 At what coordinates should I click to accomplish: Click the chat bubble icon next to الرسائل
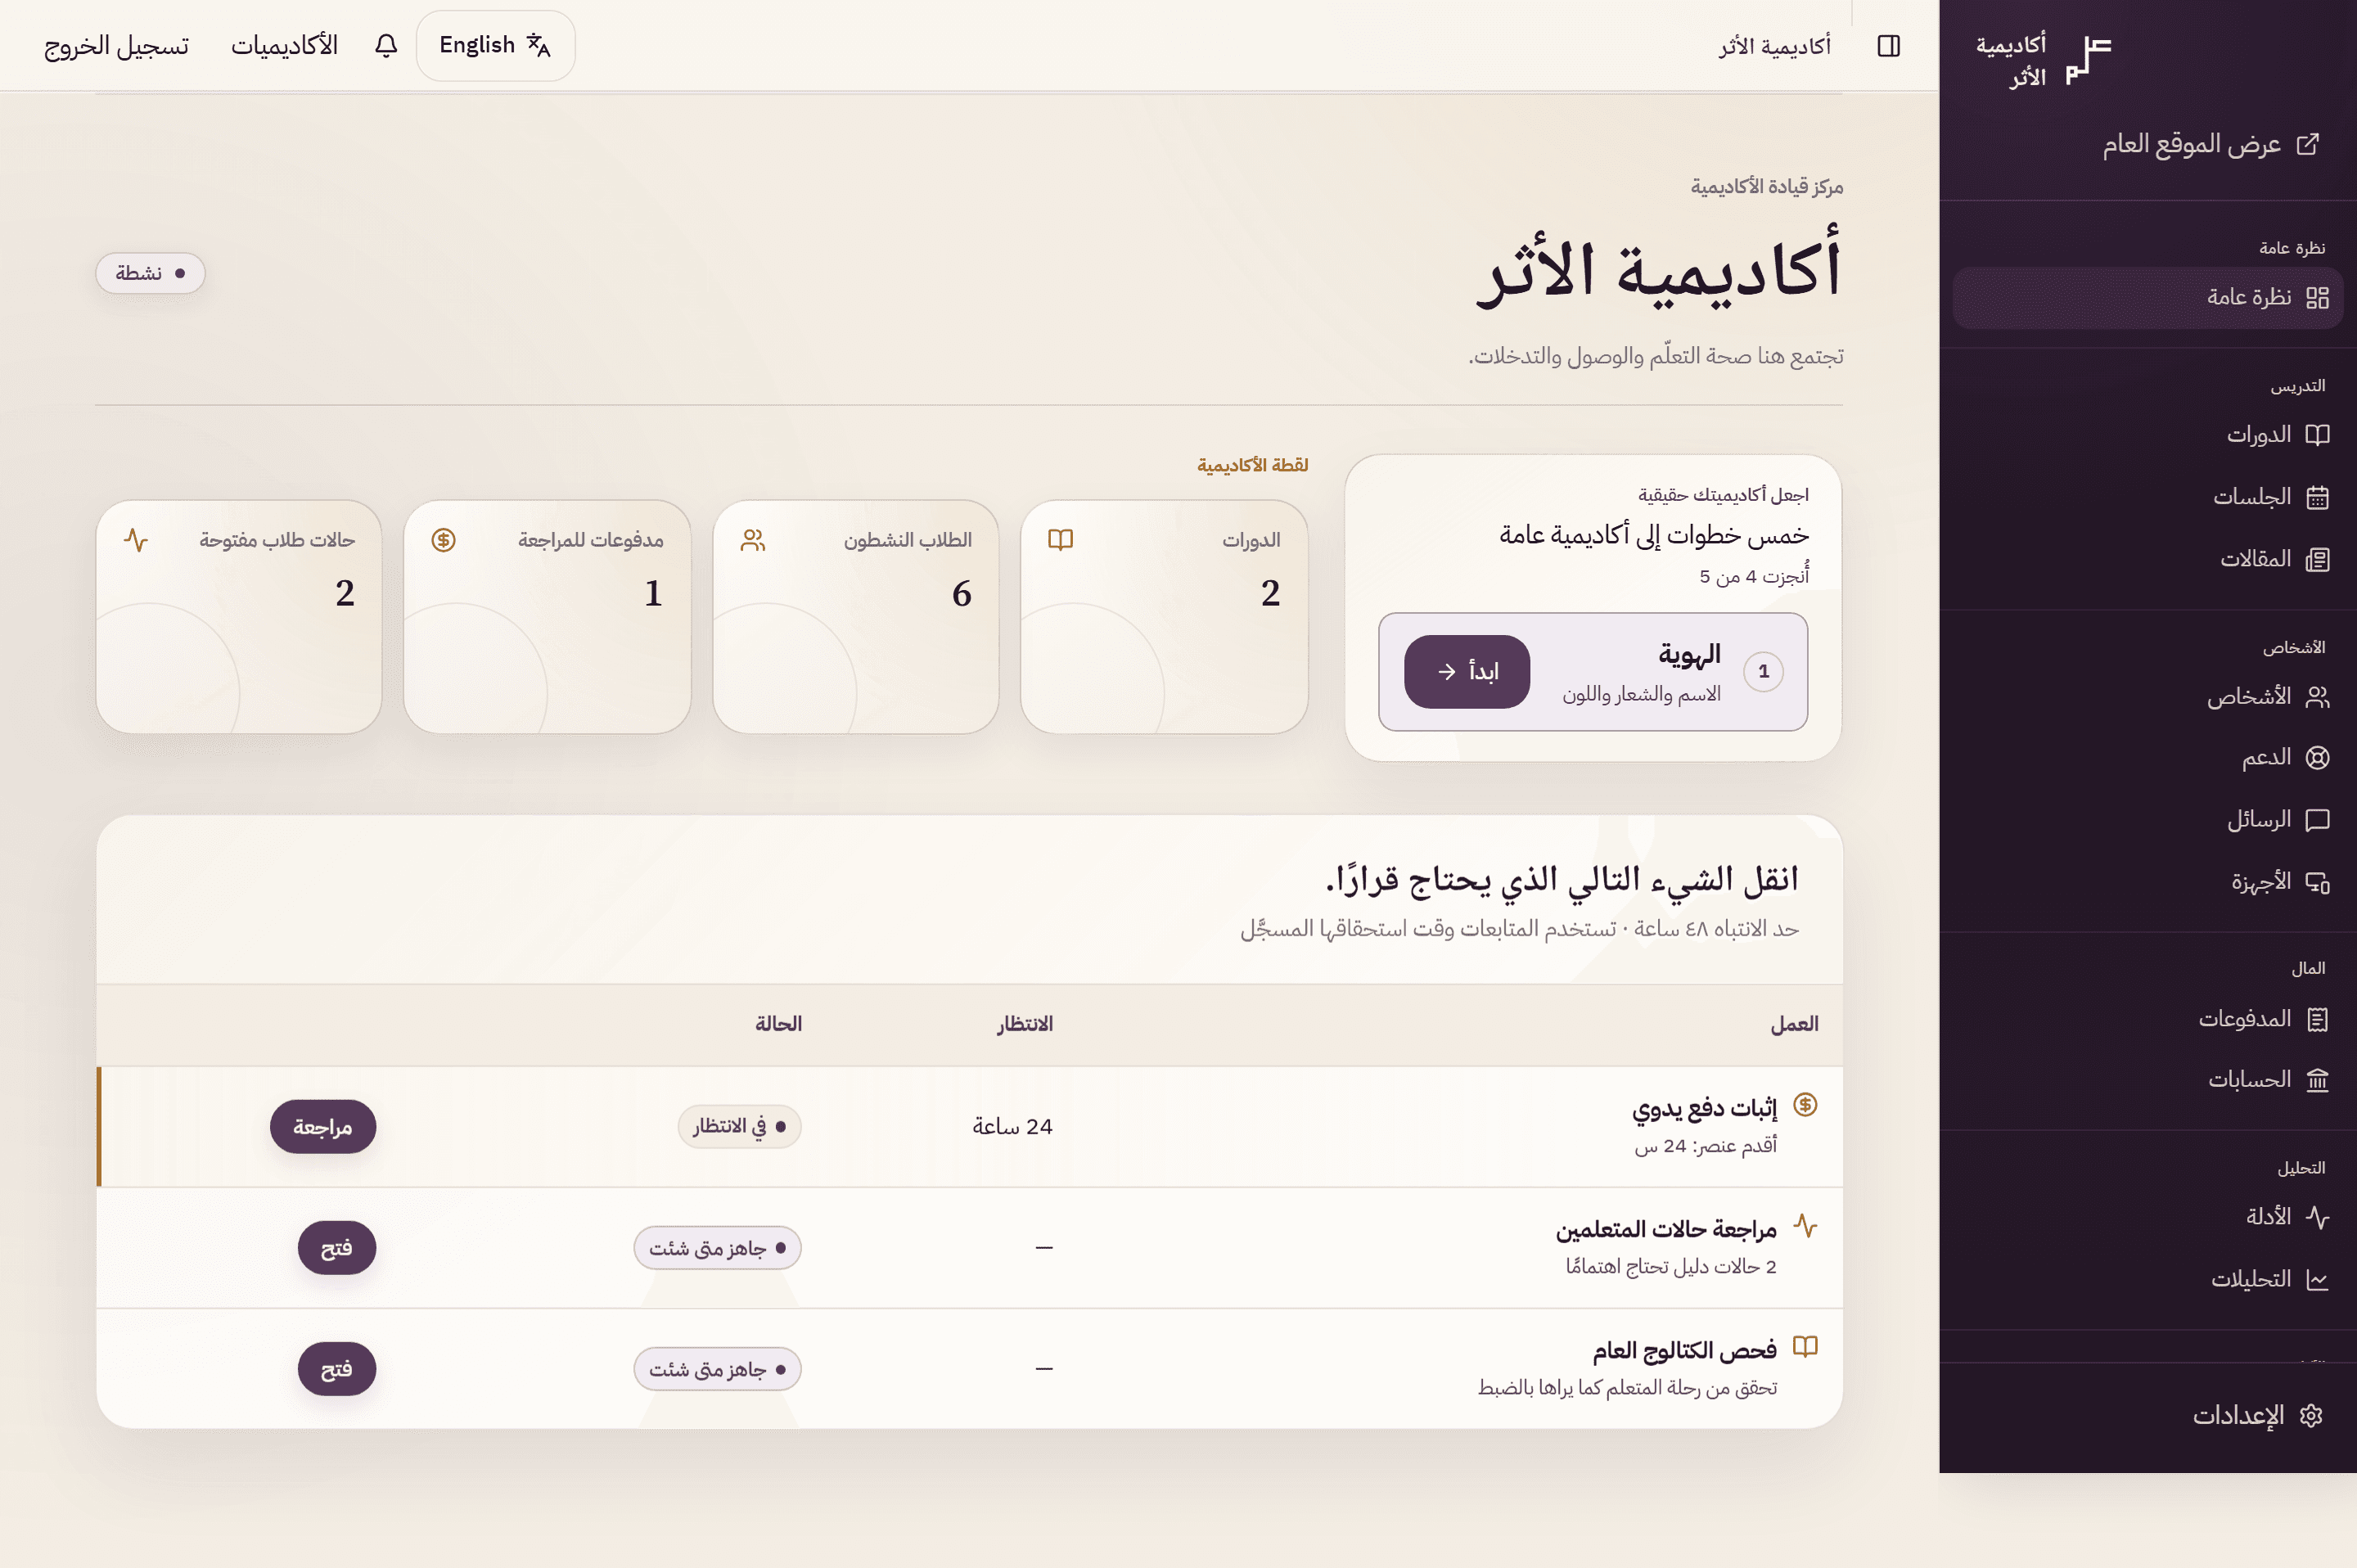2317,820
